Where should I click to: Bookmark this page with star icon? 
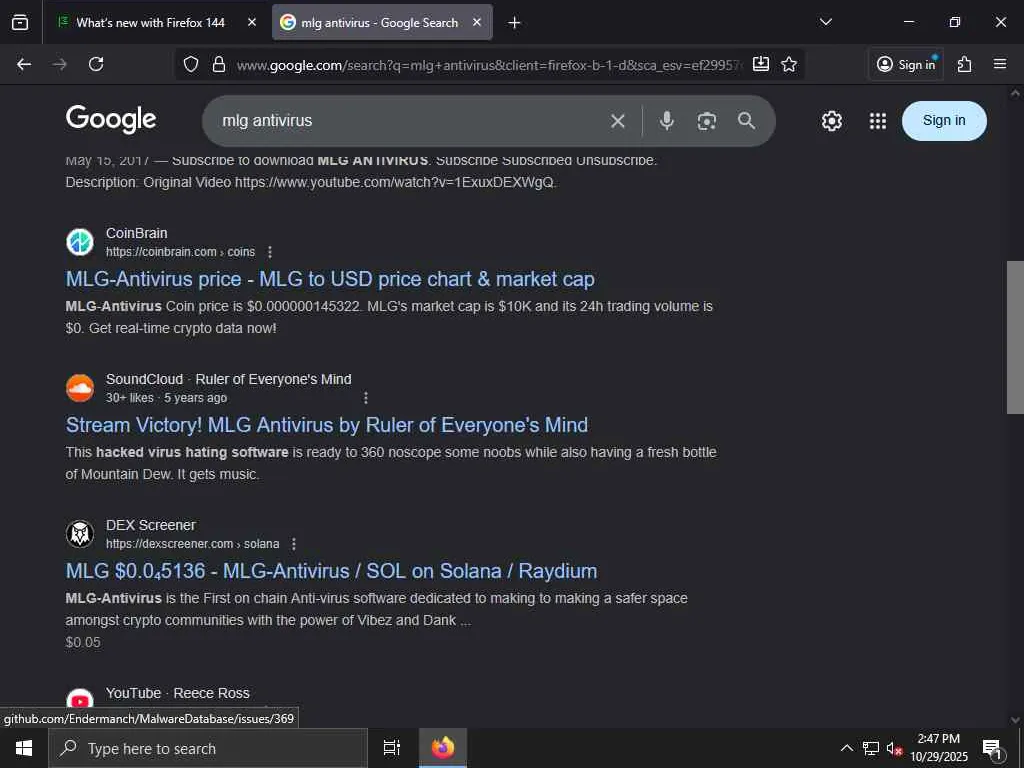[x=789, y=64]
